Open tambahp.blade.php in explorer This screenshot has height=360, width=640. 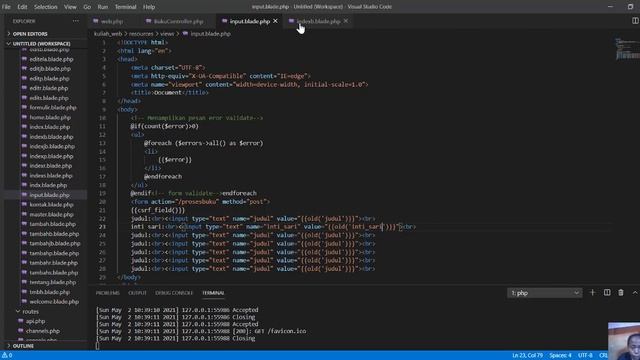click(x=54, y=253)
